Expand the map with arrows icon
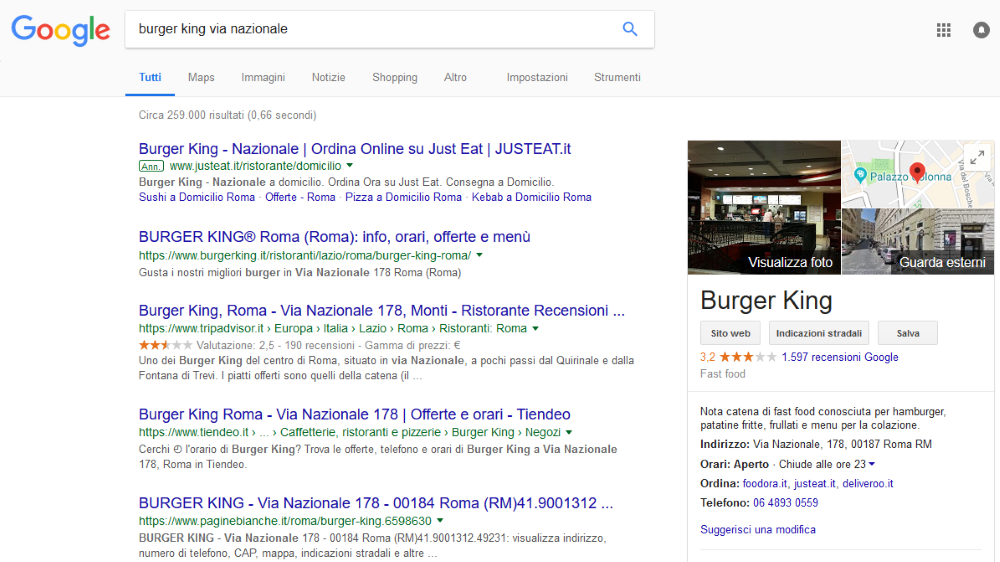The width and height of the screenshot is (1000, 562). pyautogui.click(x=977, y=157)
